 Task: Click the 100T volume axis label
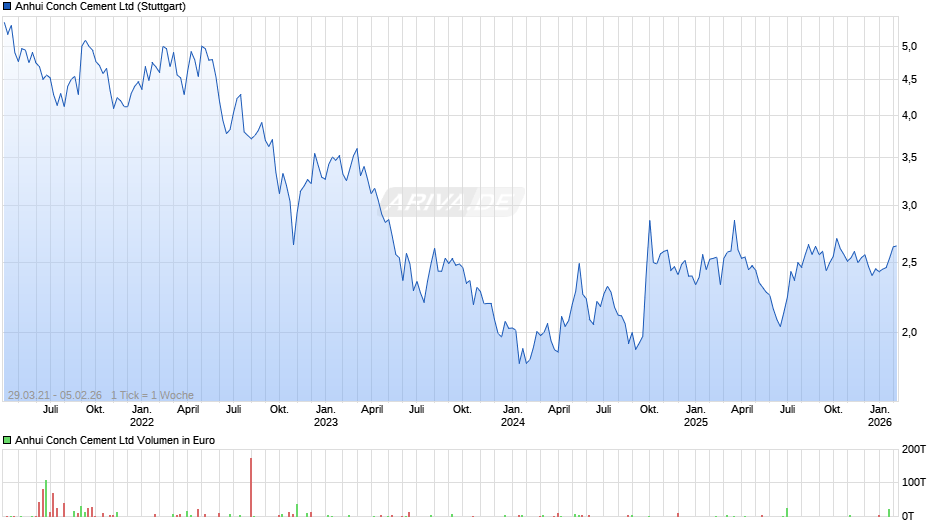click(x=914, y=482)
